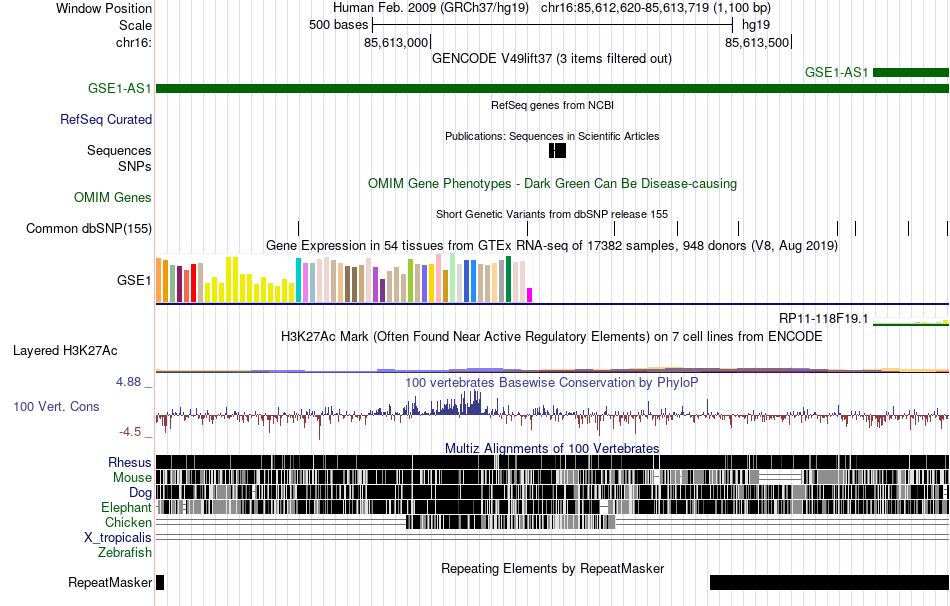Open the GSE1 GTEx expression track label

[x=134, y=280]
